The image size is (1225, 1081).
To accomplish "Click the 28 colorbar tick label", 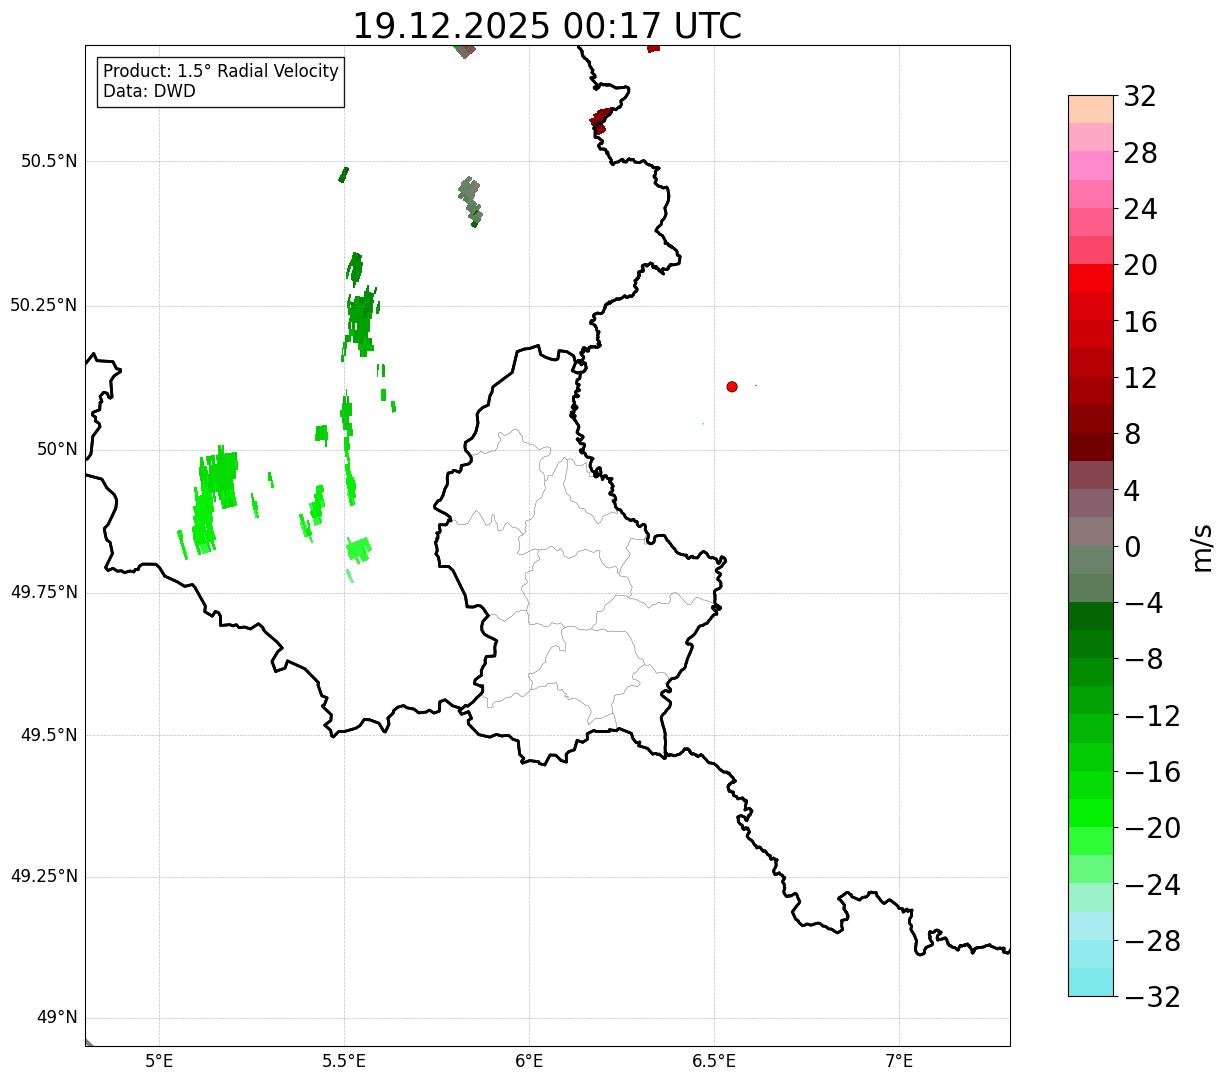I will pyautogui.click(x=1140, y=153).
